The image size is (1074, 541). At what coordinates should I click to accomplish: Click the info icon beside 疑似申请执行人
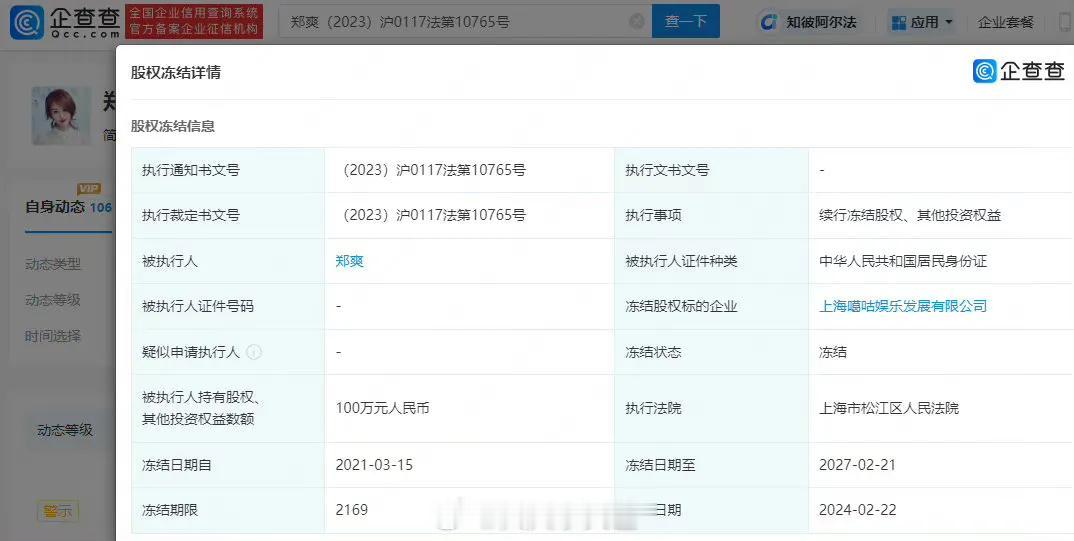(x=253, y=352)
